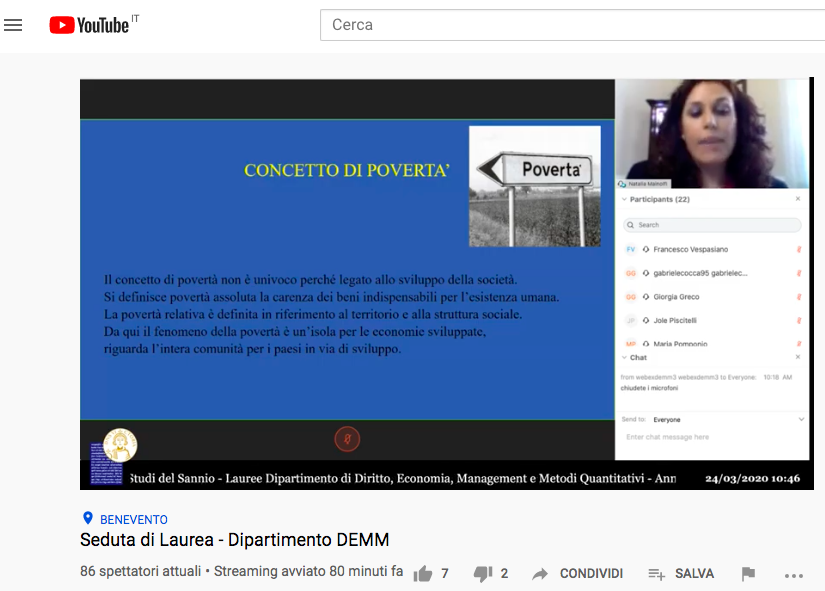Collapse the Chat panel section
Image resolution: width=825 pixels, height=591 pixels.
point(624,357)
